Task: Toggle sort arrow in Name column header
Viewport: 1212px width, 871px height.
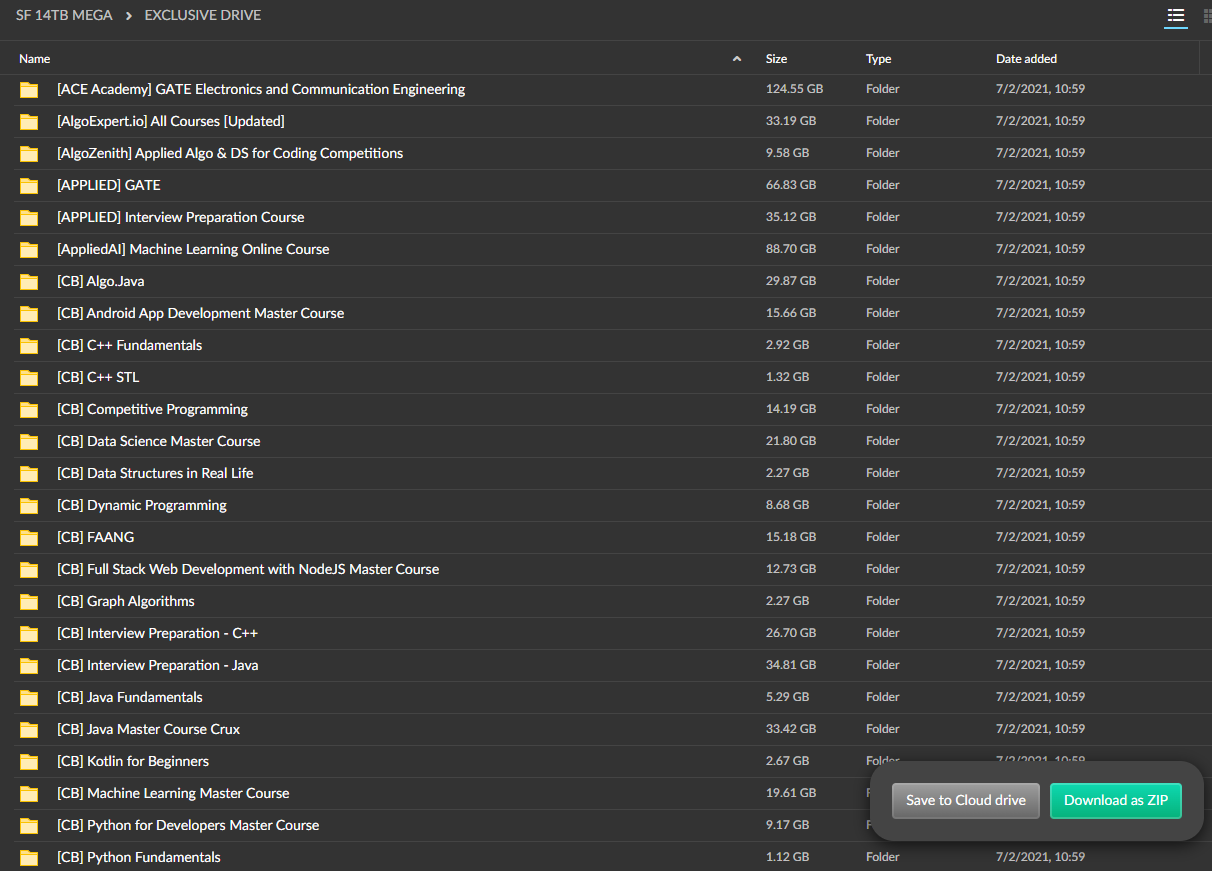Action: coord(737,59)
